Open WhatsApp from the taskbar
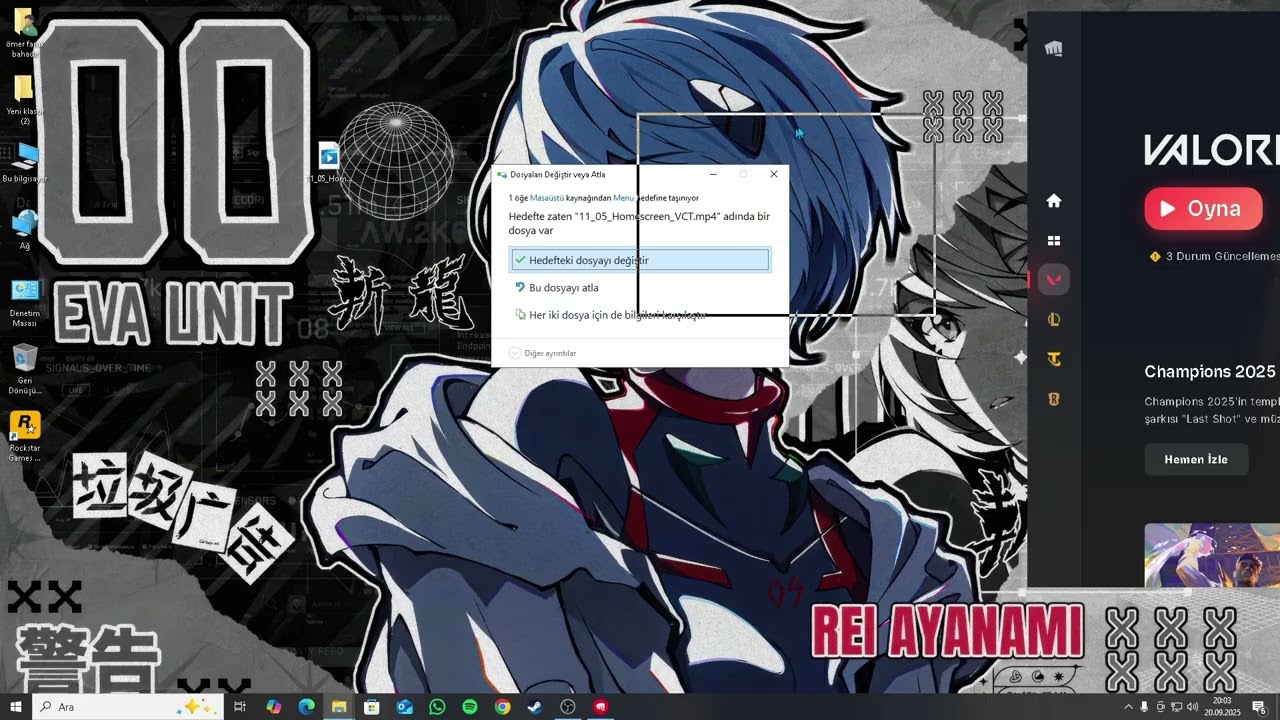The width and height of the screenshot is (1280, 720). (437, 707)
